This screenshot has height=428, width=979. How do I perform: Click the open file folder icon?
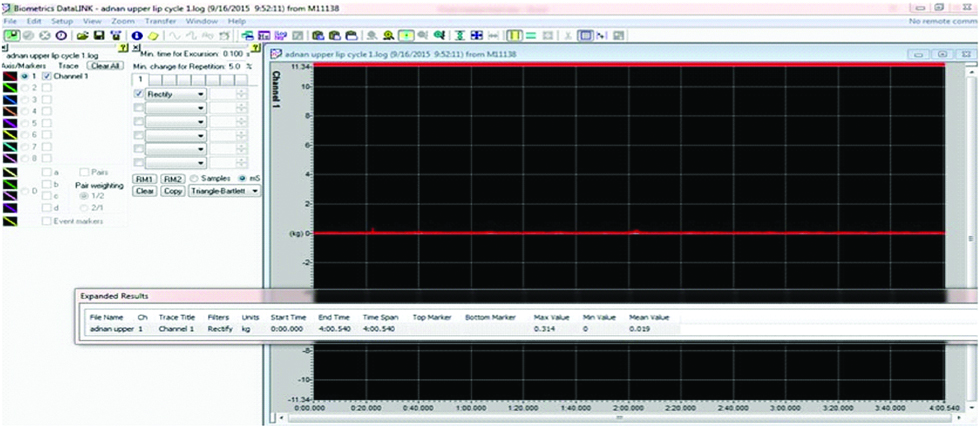tap(83, 35)
